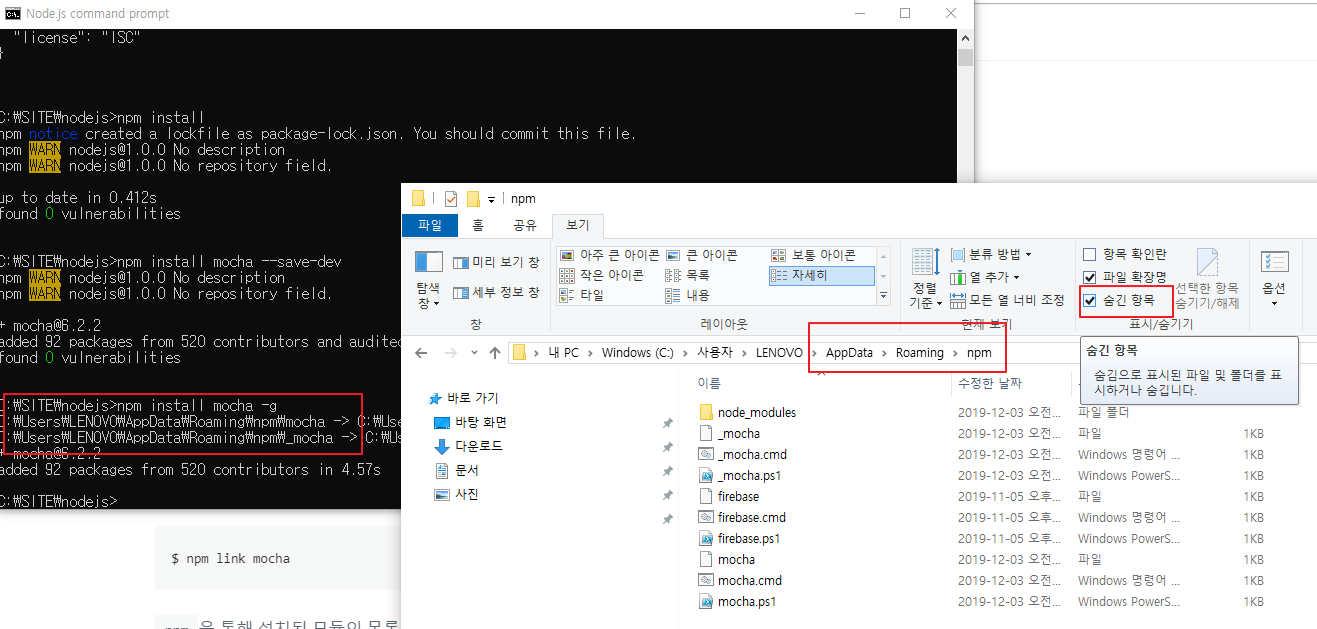
Task: Open the 탐색 창 navigation pane menu
Action: click(x=428, y=281)
